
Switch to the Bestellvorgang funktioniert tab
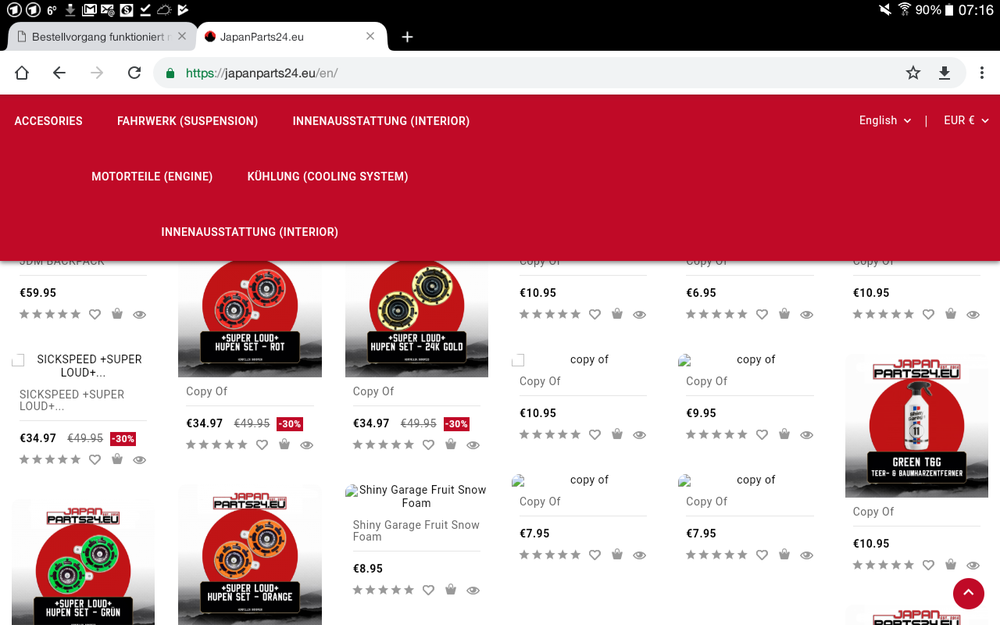click(x=99, y=37)
